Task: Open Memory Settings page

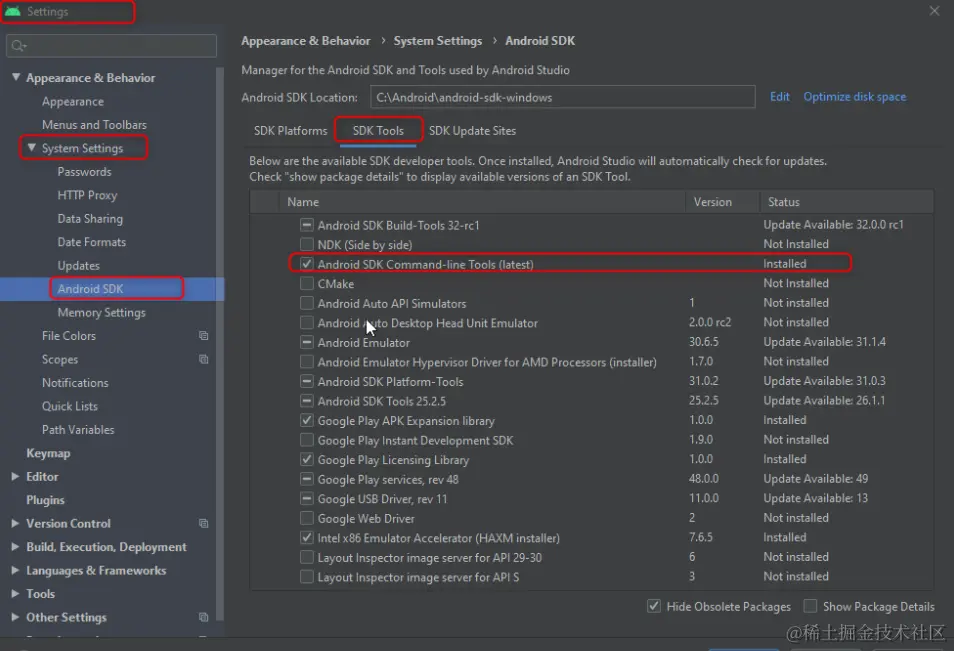Action: click(x=102, y=312)
